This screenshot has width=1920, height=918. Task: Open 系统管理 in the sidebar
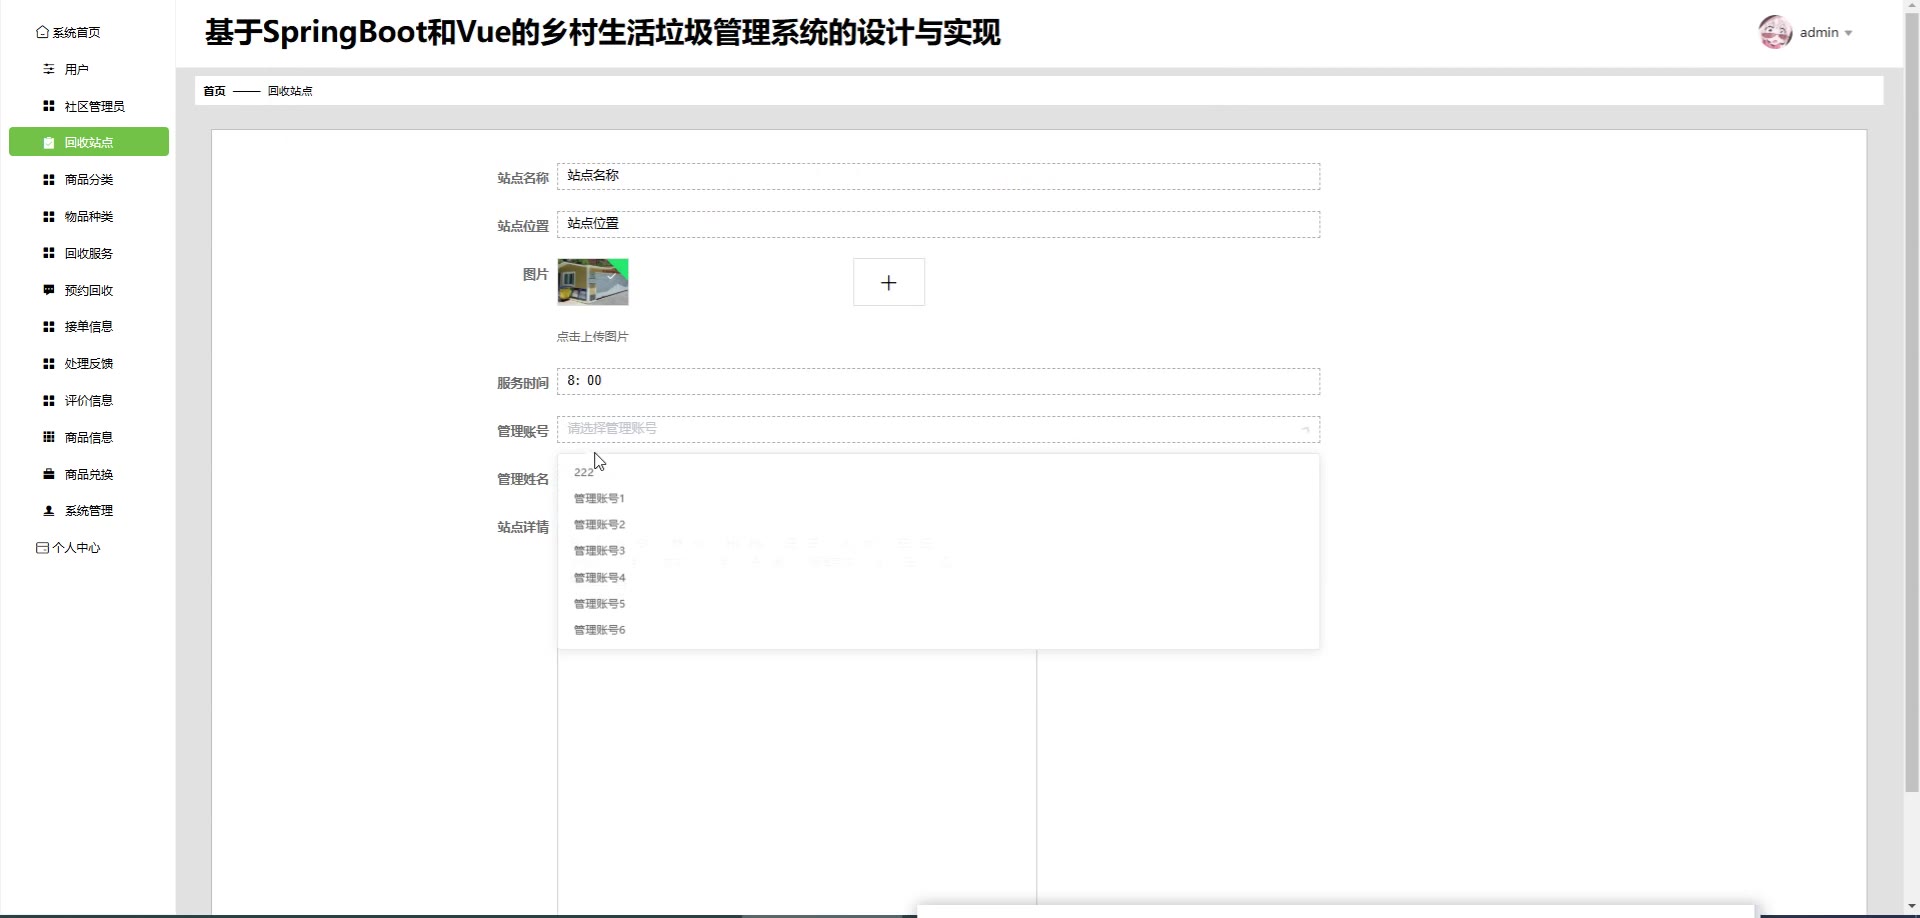[88, 511]
